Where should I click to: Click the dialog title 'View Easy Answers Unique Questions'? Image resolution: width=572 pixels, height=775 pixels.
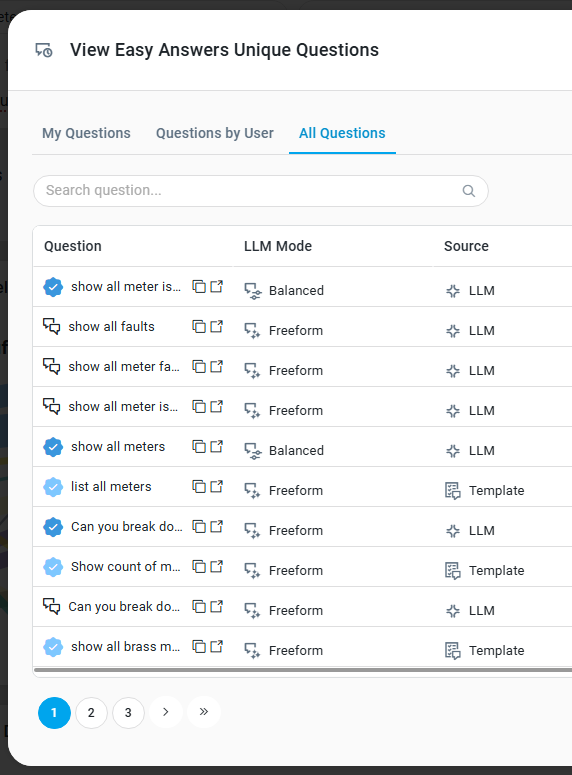tap(224, 50)
